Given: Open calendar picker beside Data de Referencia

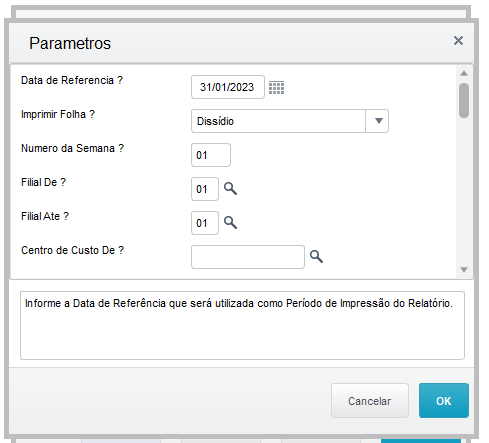Looking at the screenshot, I should (x=276, y=88).
